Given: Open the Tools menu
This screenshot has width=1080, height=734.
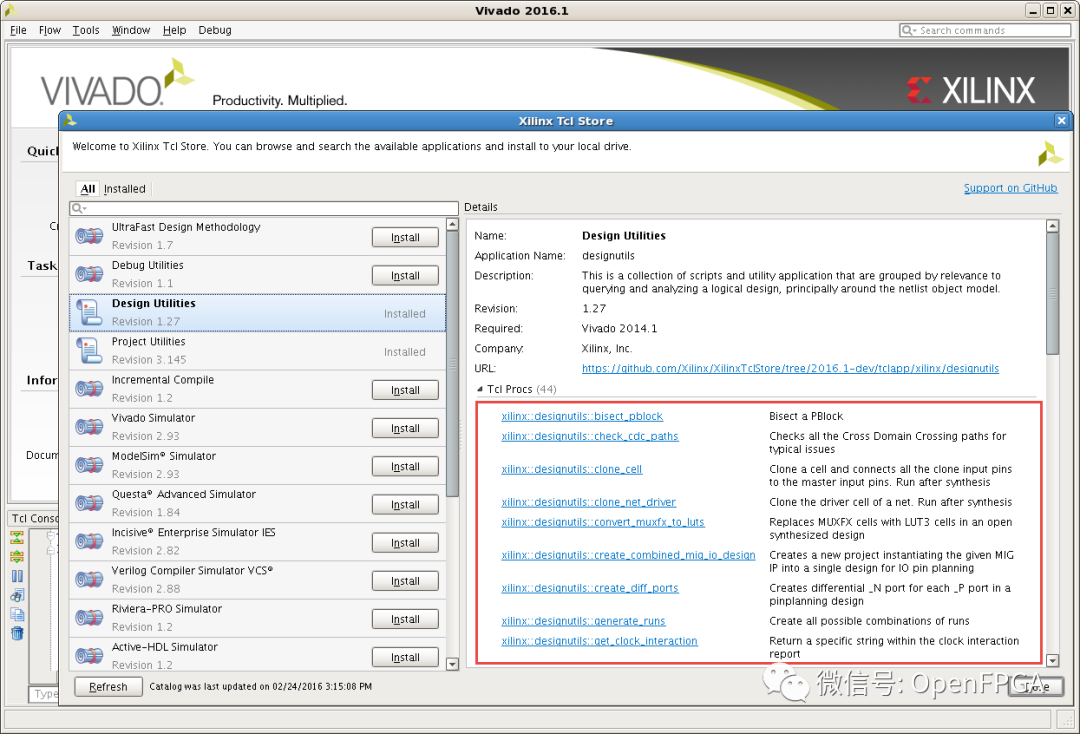Looking at the screenshot, I should [86, 30].
